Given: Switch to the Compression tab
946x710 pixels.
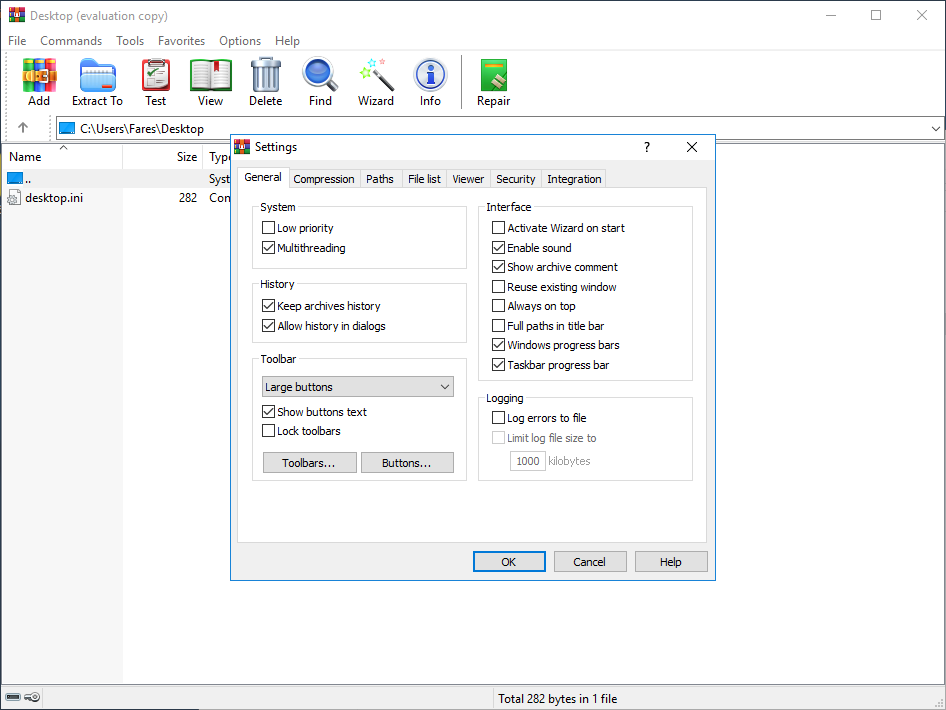Looking at the screenshot, I should point(324,179).
